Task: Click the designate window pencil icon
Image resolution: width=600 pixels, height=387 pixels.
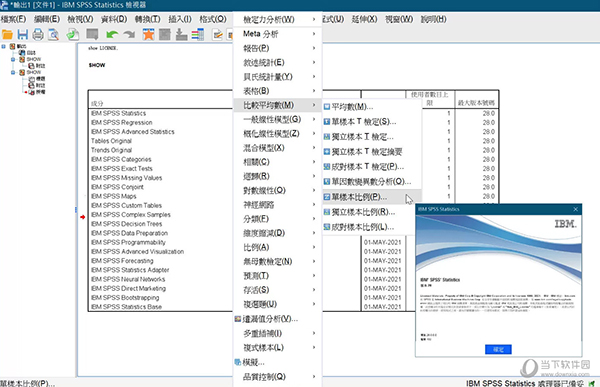Action: [218, 34]
